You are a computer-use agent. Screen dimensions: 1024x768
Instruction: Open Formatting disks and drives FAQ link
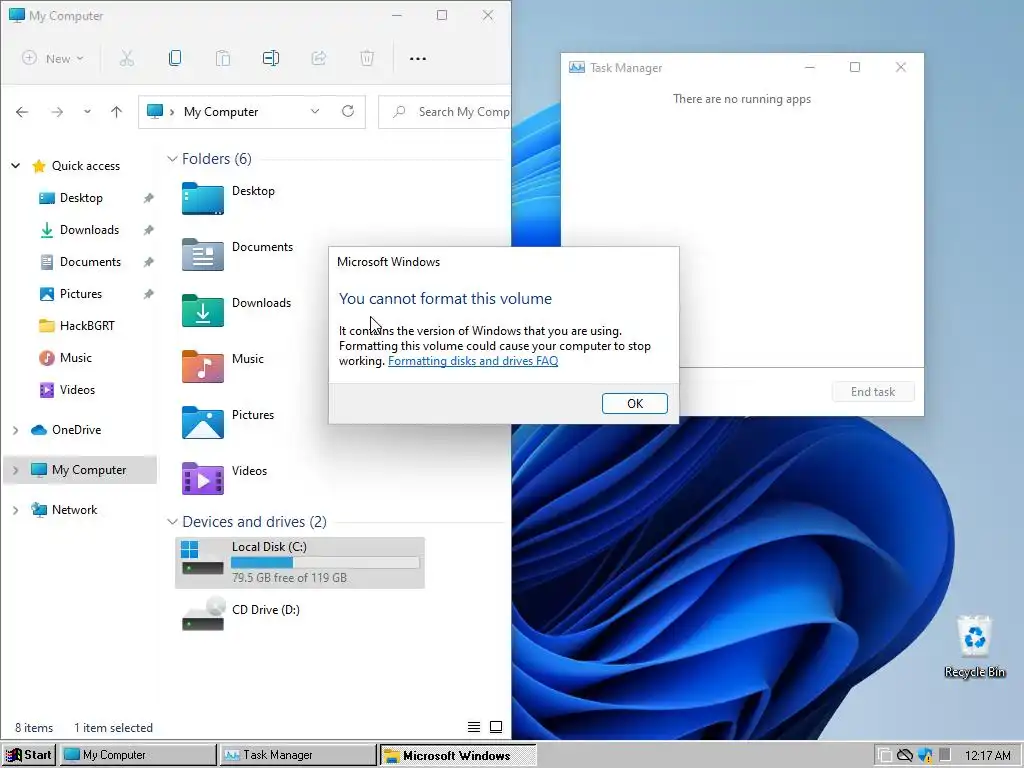pos(473,361)
